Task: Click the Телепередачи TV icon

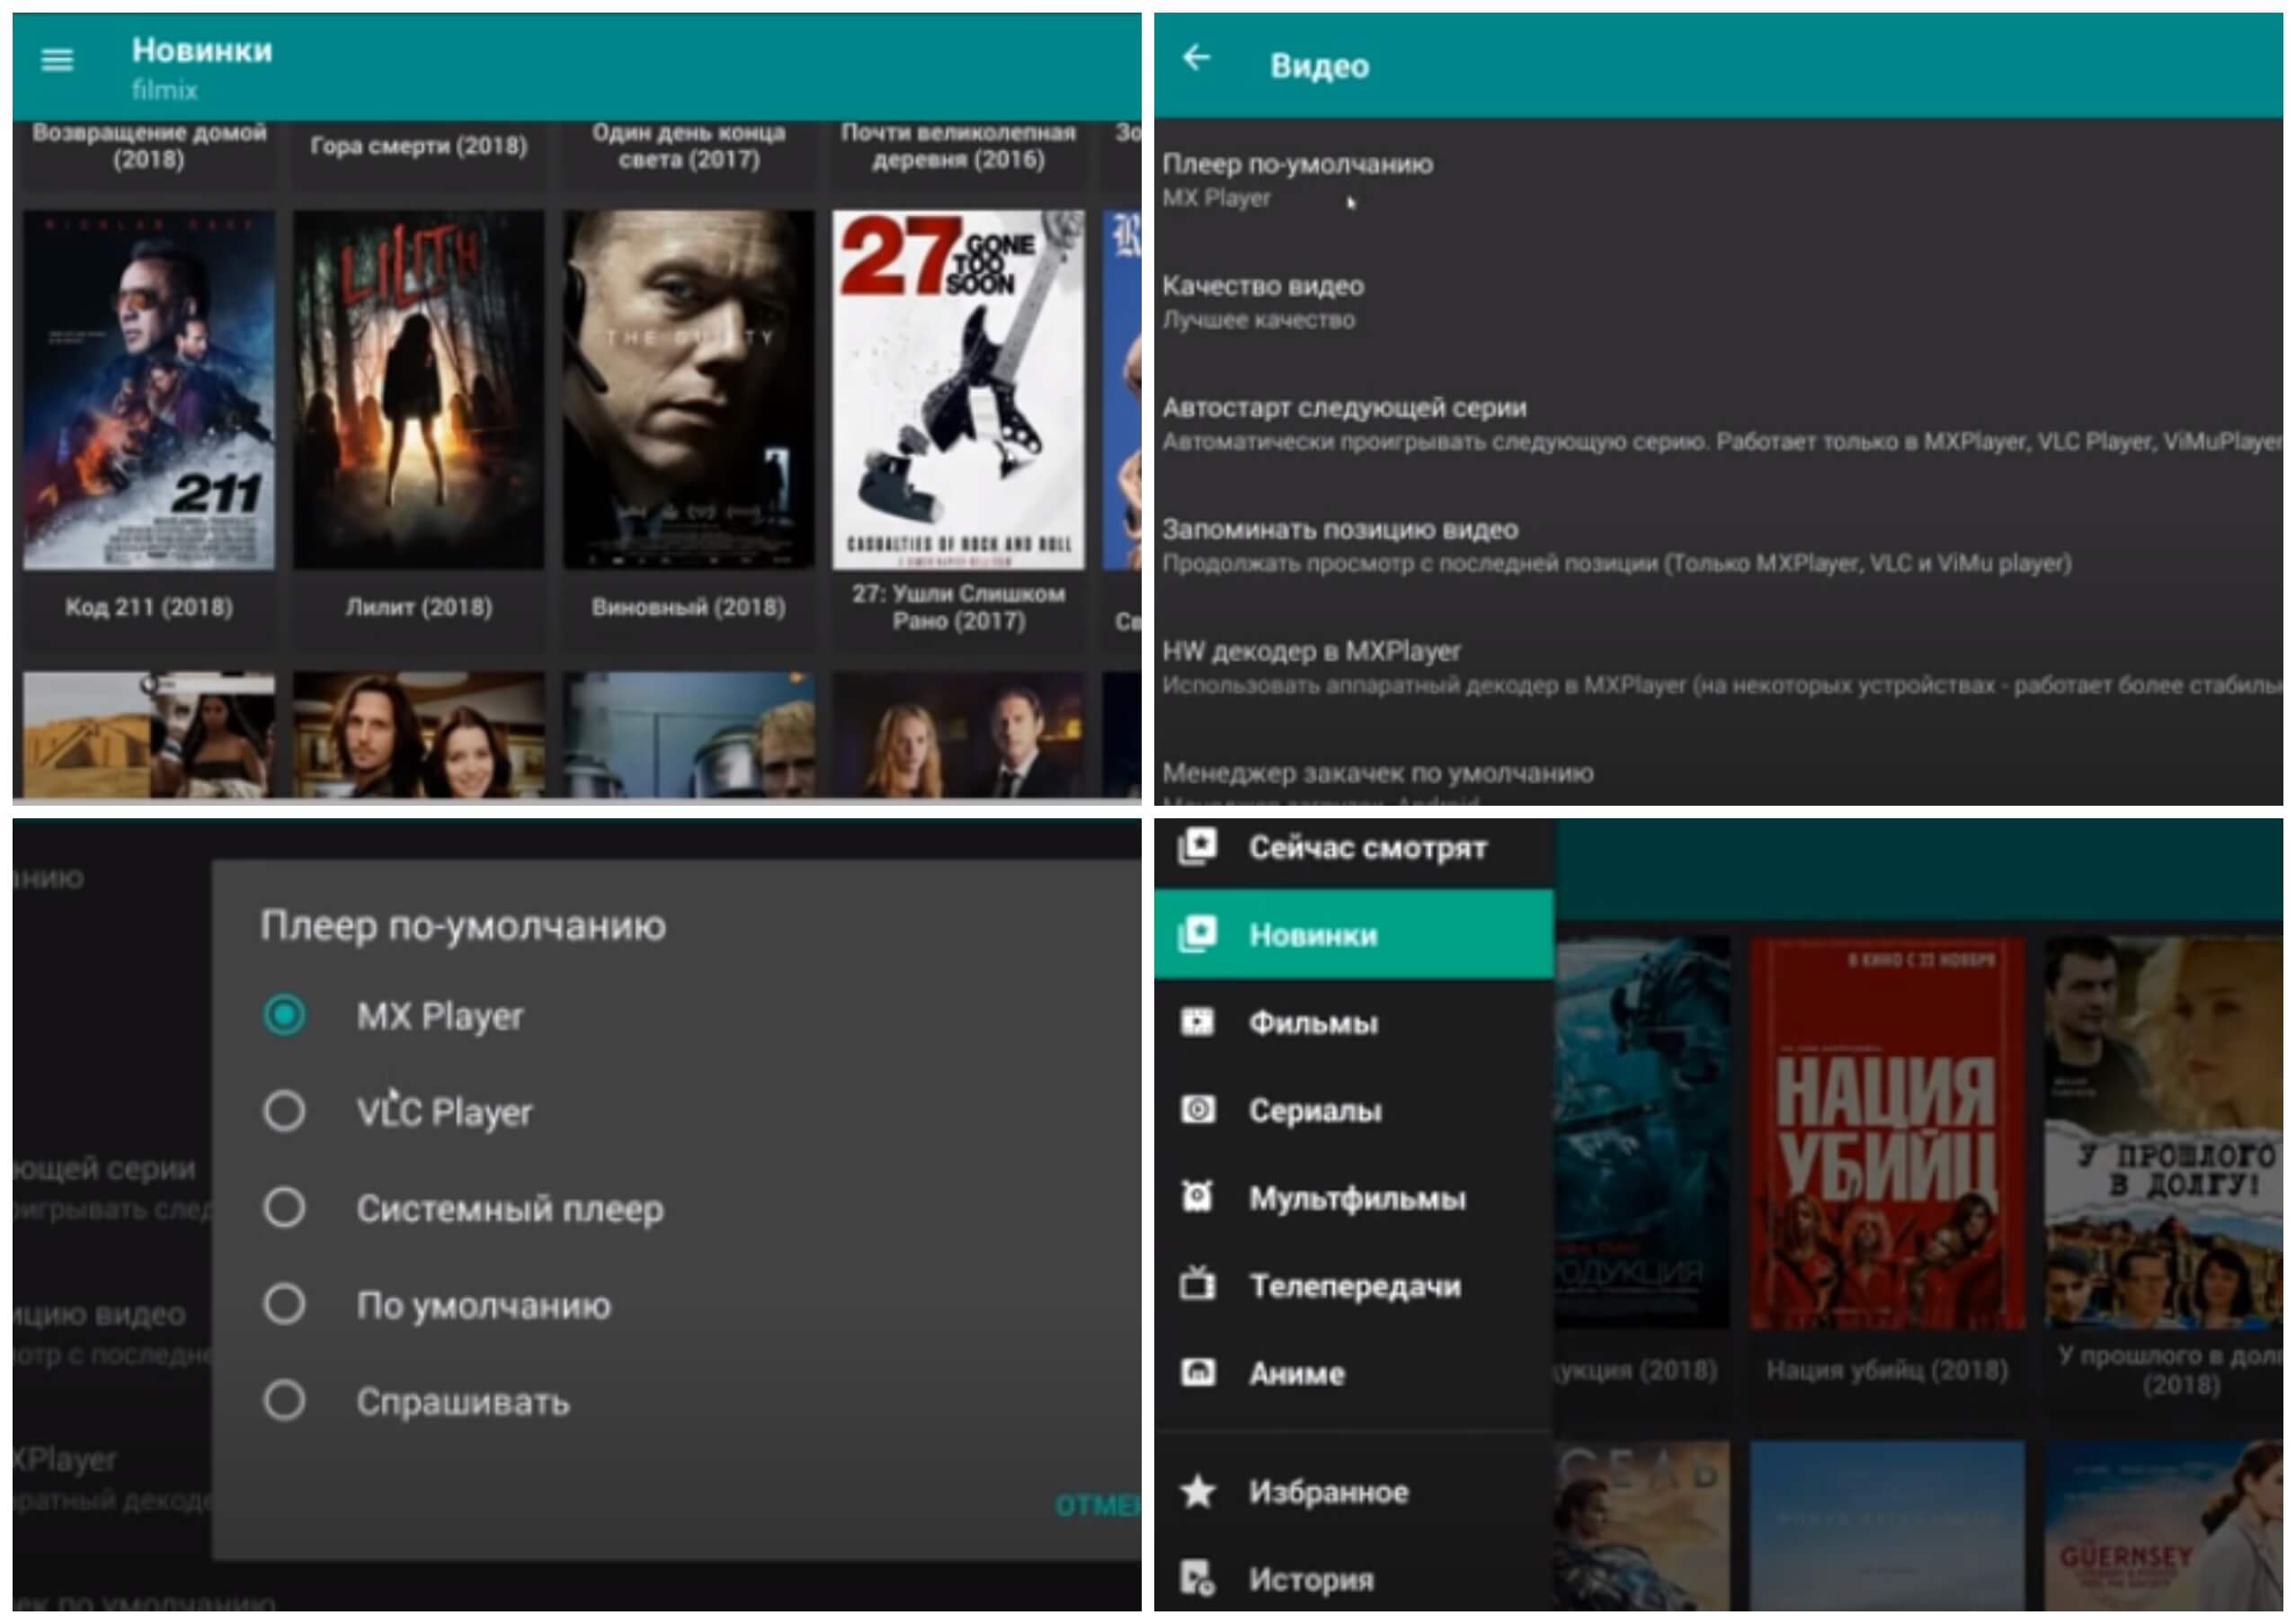Action: pyautogui.click(x=1197, y=1284)
